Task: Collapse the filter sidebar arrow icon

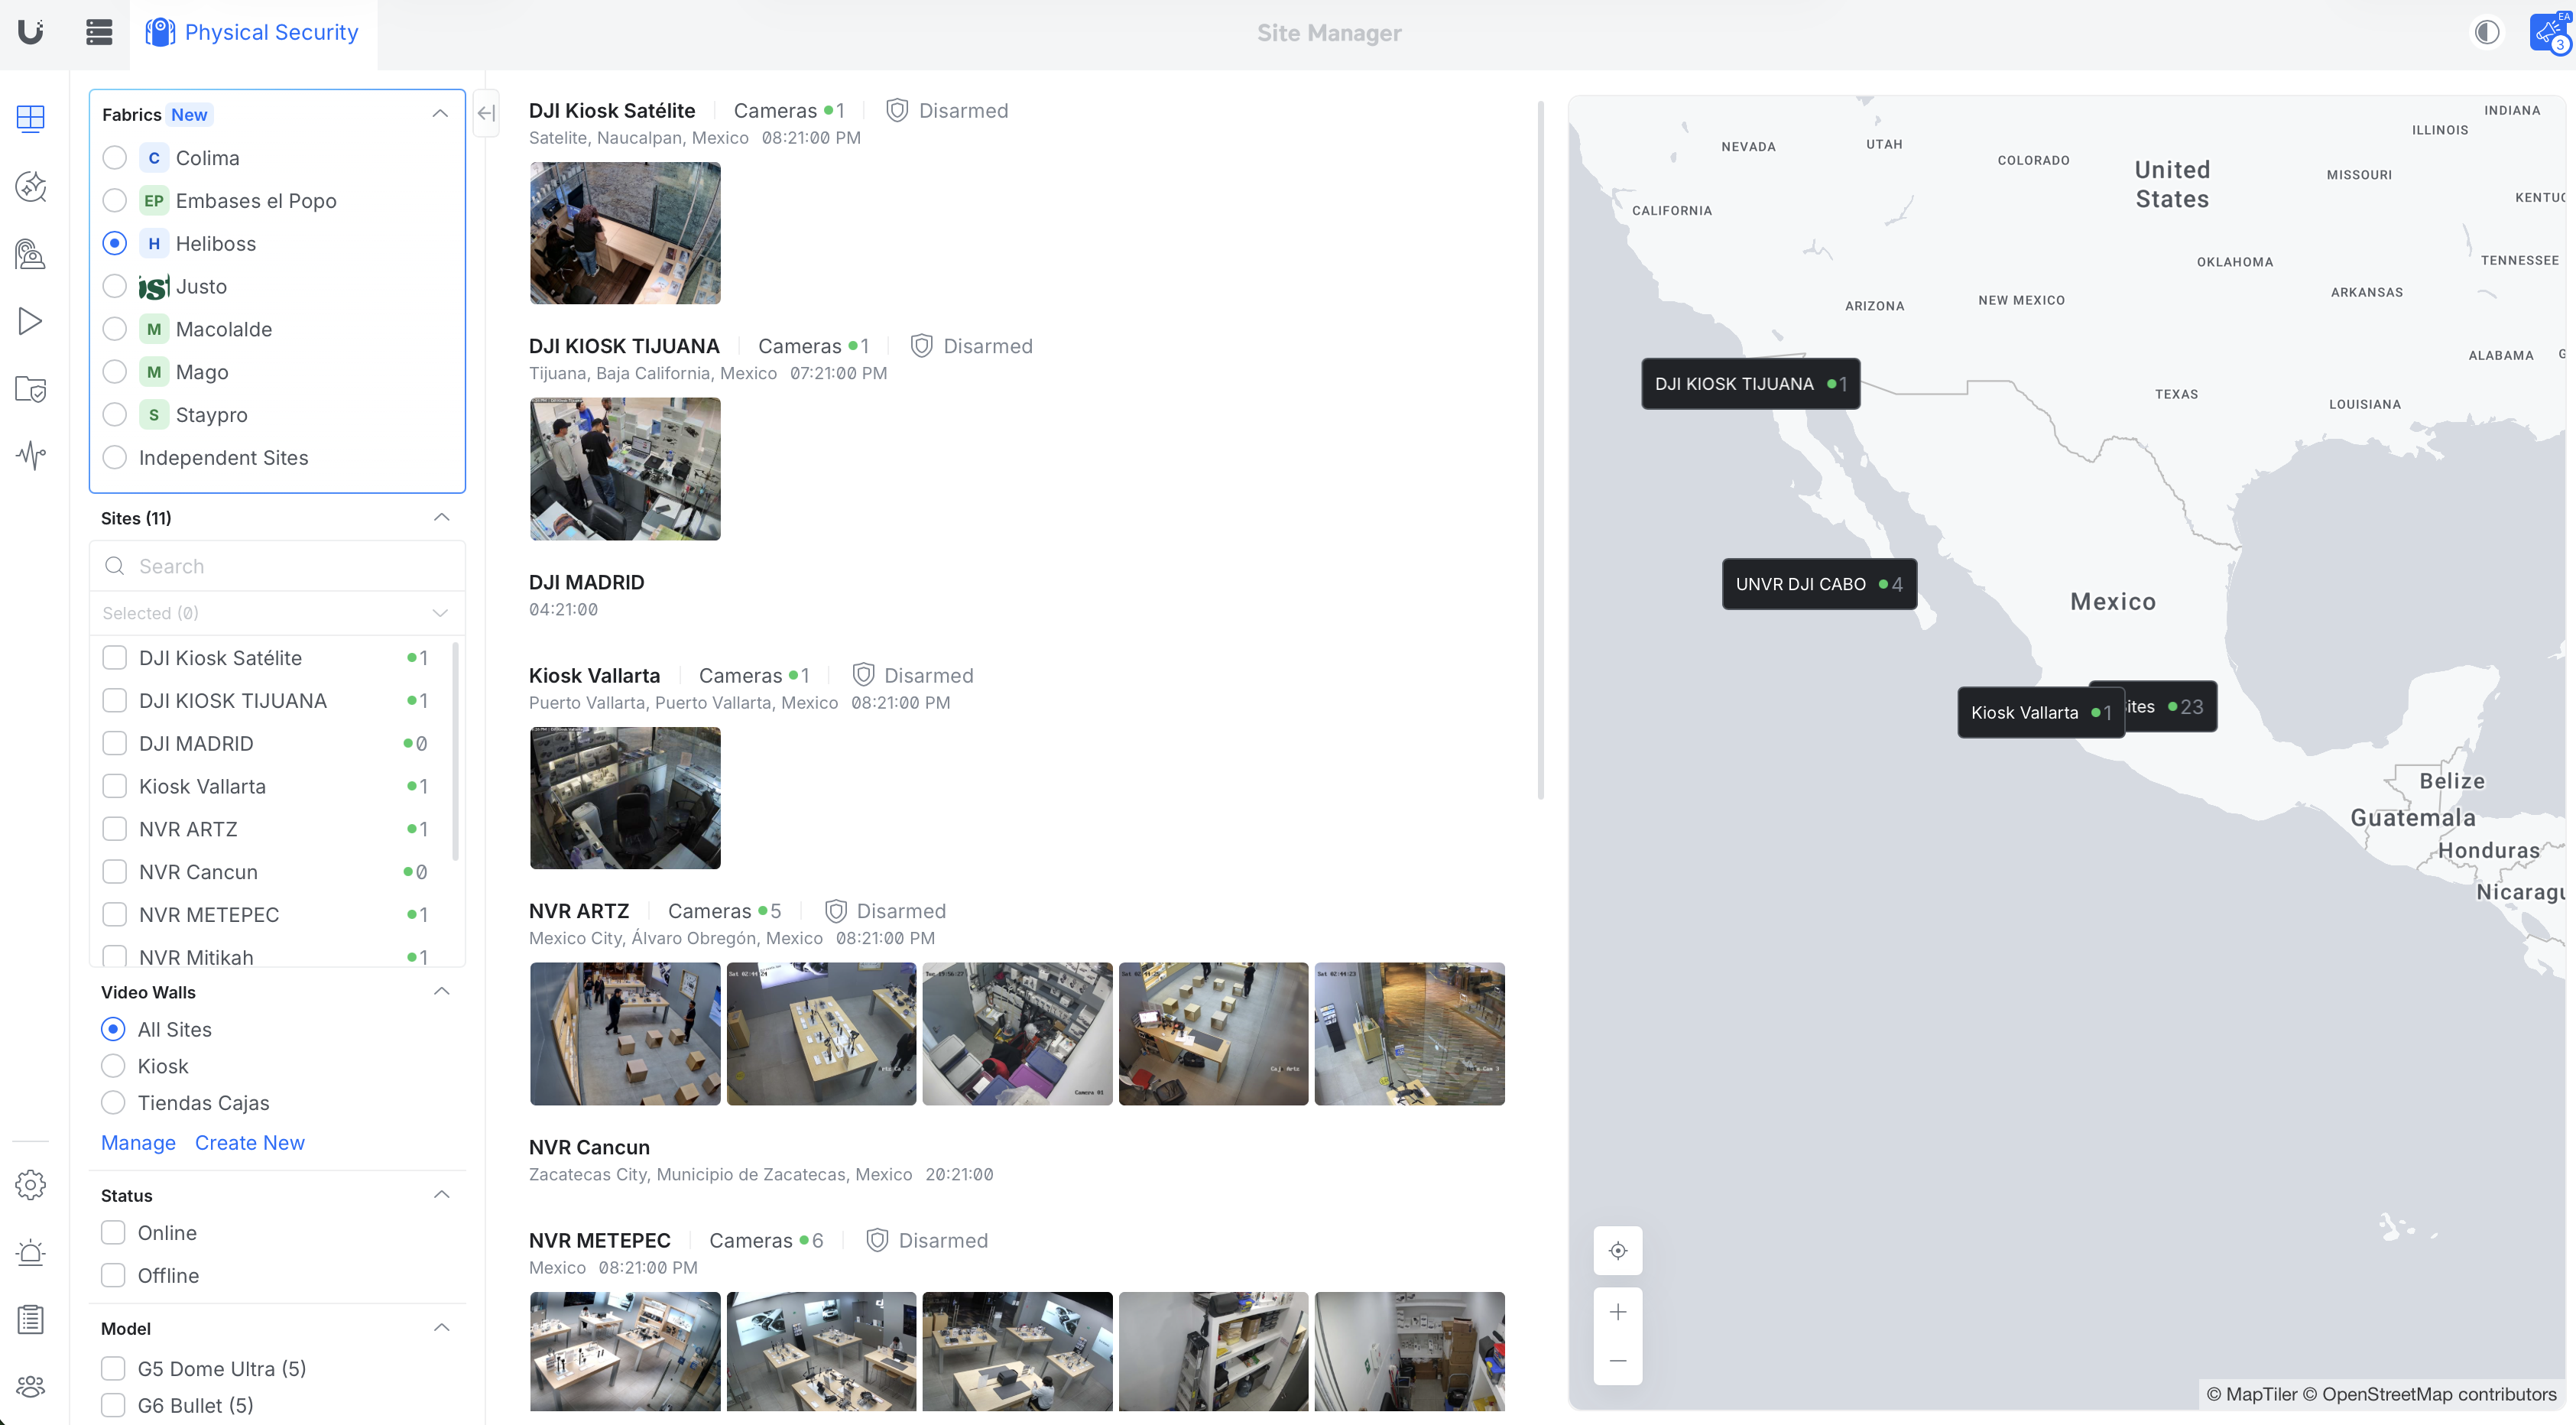Action: click(486, 113)
